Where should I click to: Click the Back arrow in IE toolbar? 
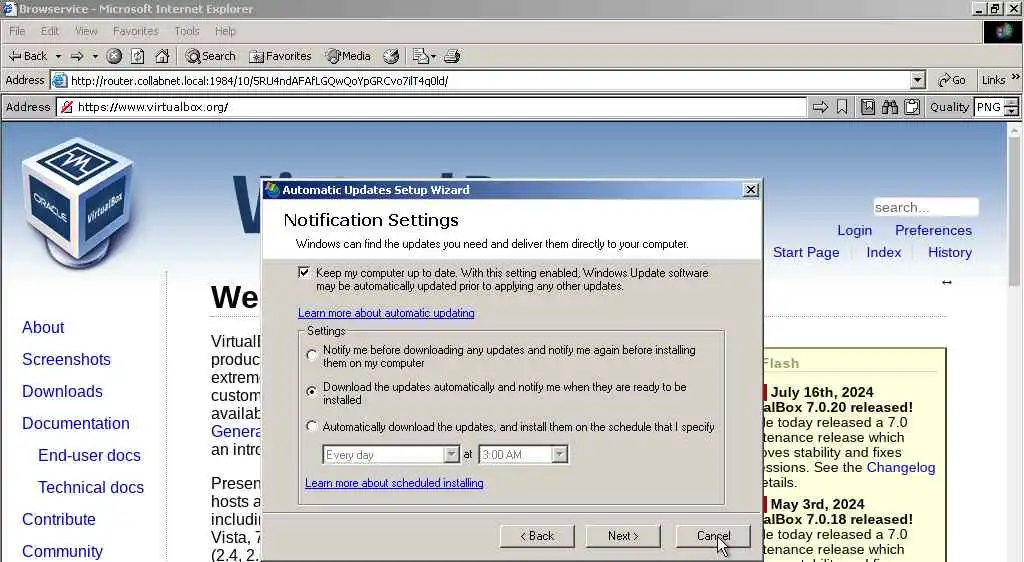pyautogui.click(x=27, y=56)
